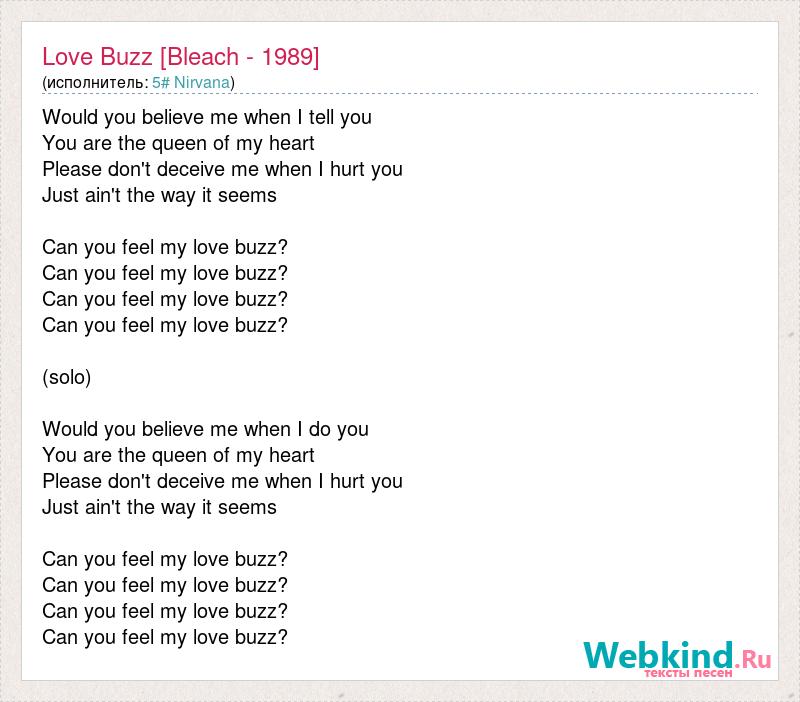Screen dimensions: 800x702
Task: Click the word 'Nirvana' in the artist link
Action: pos(202,83)
